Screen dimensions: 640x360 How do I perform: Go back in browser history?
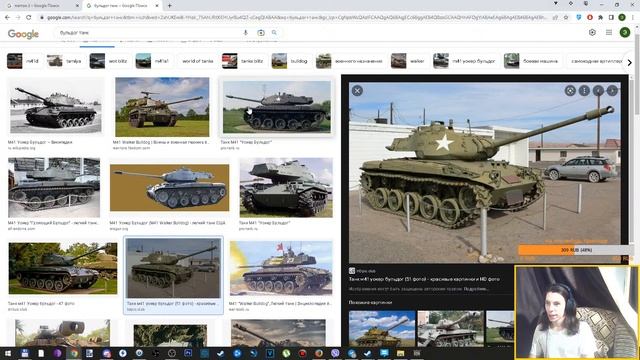point(7,18)
